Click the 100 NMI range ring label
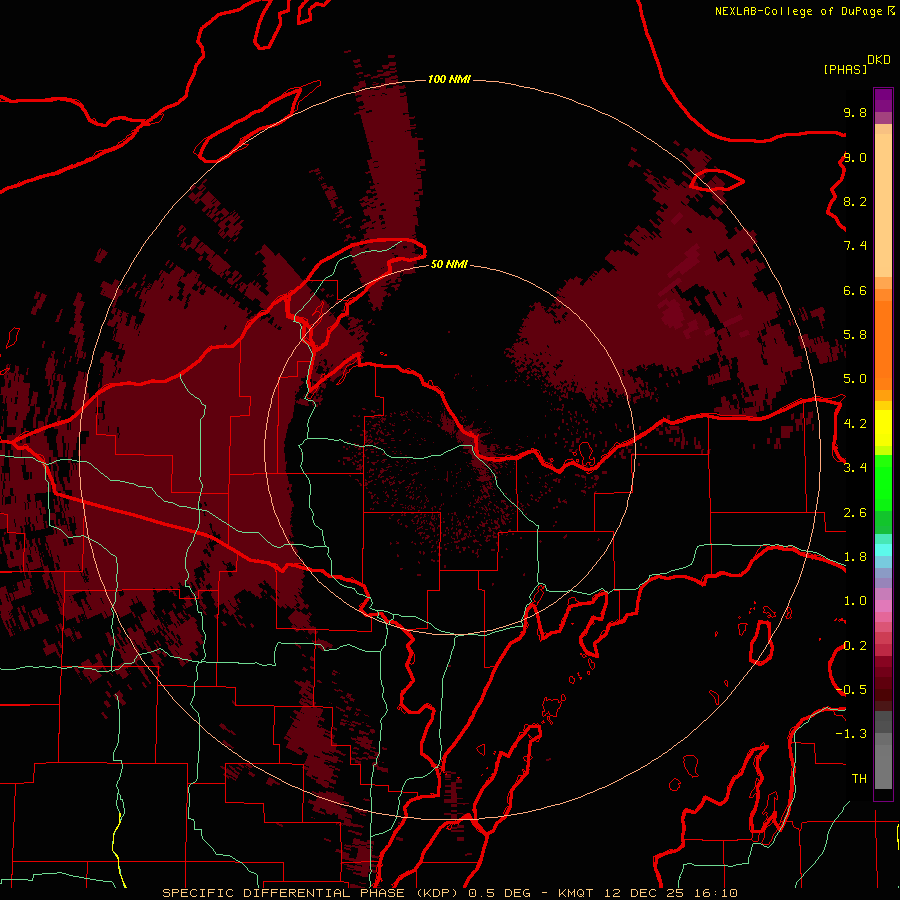 tap(449, 79)
